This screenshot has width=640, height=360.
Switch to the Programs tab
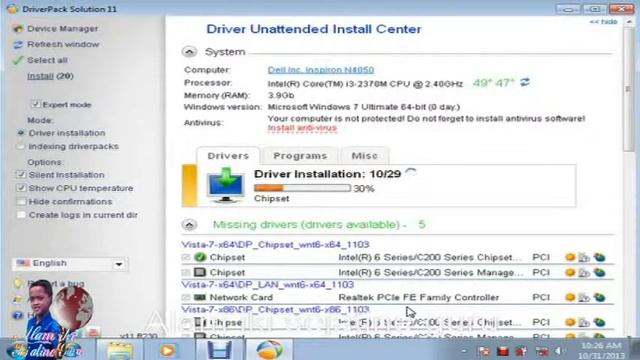pos(300,156)
